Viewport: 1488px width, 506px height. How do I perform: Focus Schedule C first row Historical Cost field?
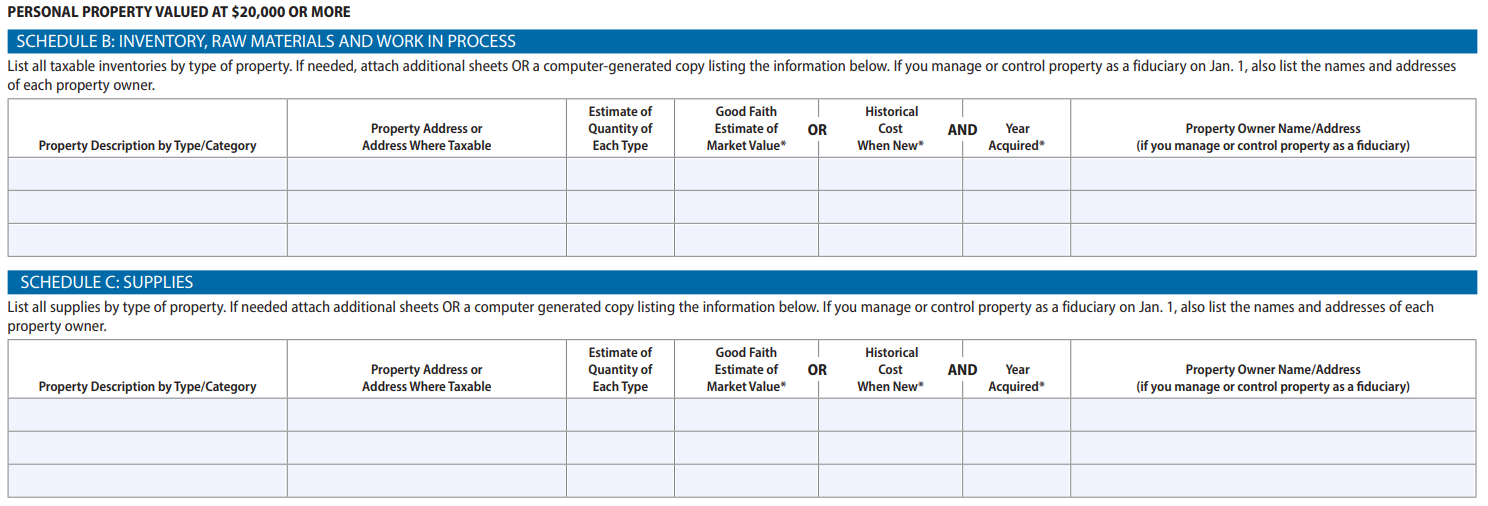[x=890, y=415]
